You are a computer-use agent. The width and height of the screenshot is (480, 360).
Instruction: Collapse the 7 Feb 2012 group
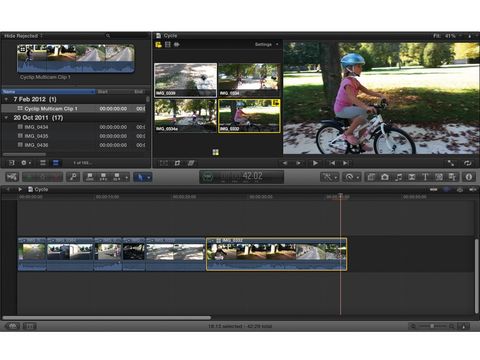[6, 99]
